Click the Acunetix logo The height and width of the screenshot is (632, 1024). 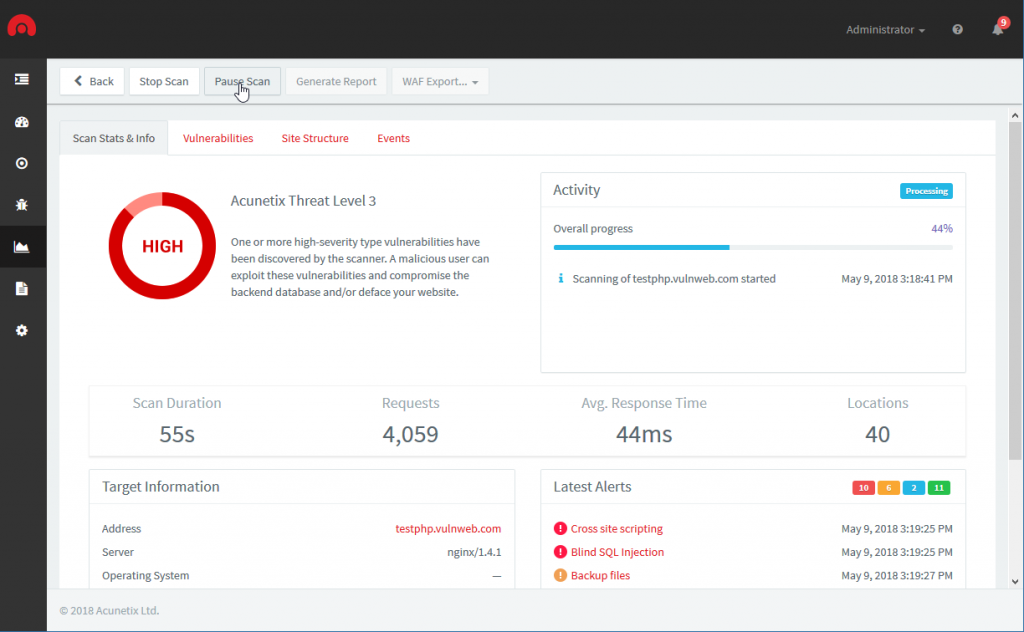22,26
